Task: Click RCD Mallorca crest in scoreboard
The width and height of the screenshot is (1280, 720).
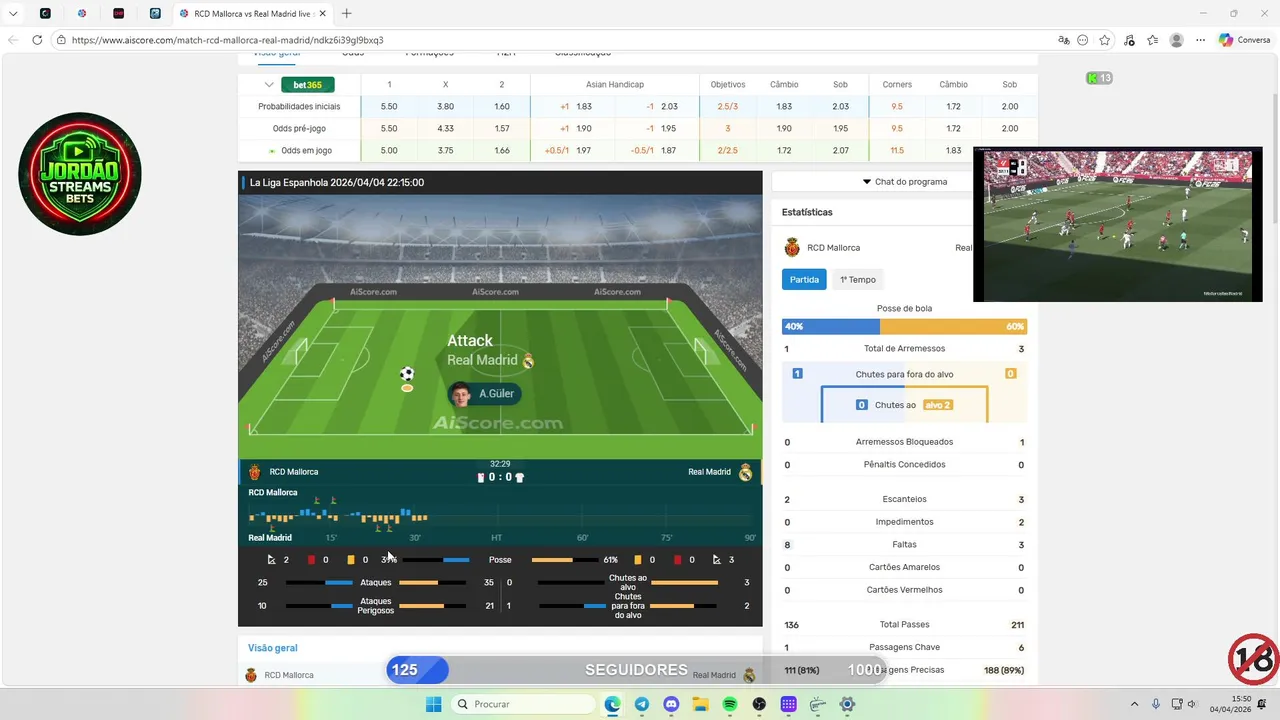Action: [254, 472]
